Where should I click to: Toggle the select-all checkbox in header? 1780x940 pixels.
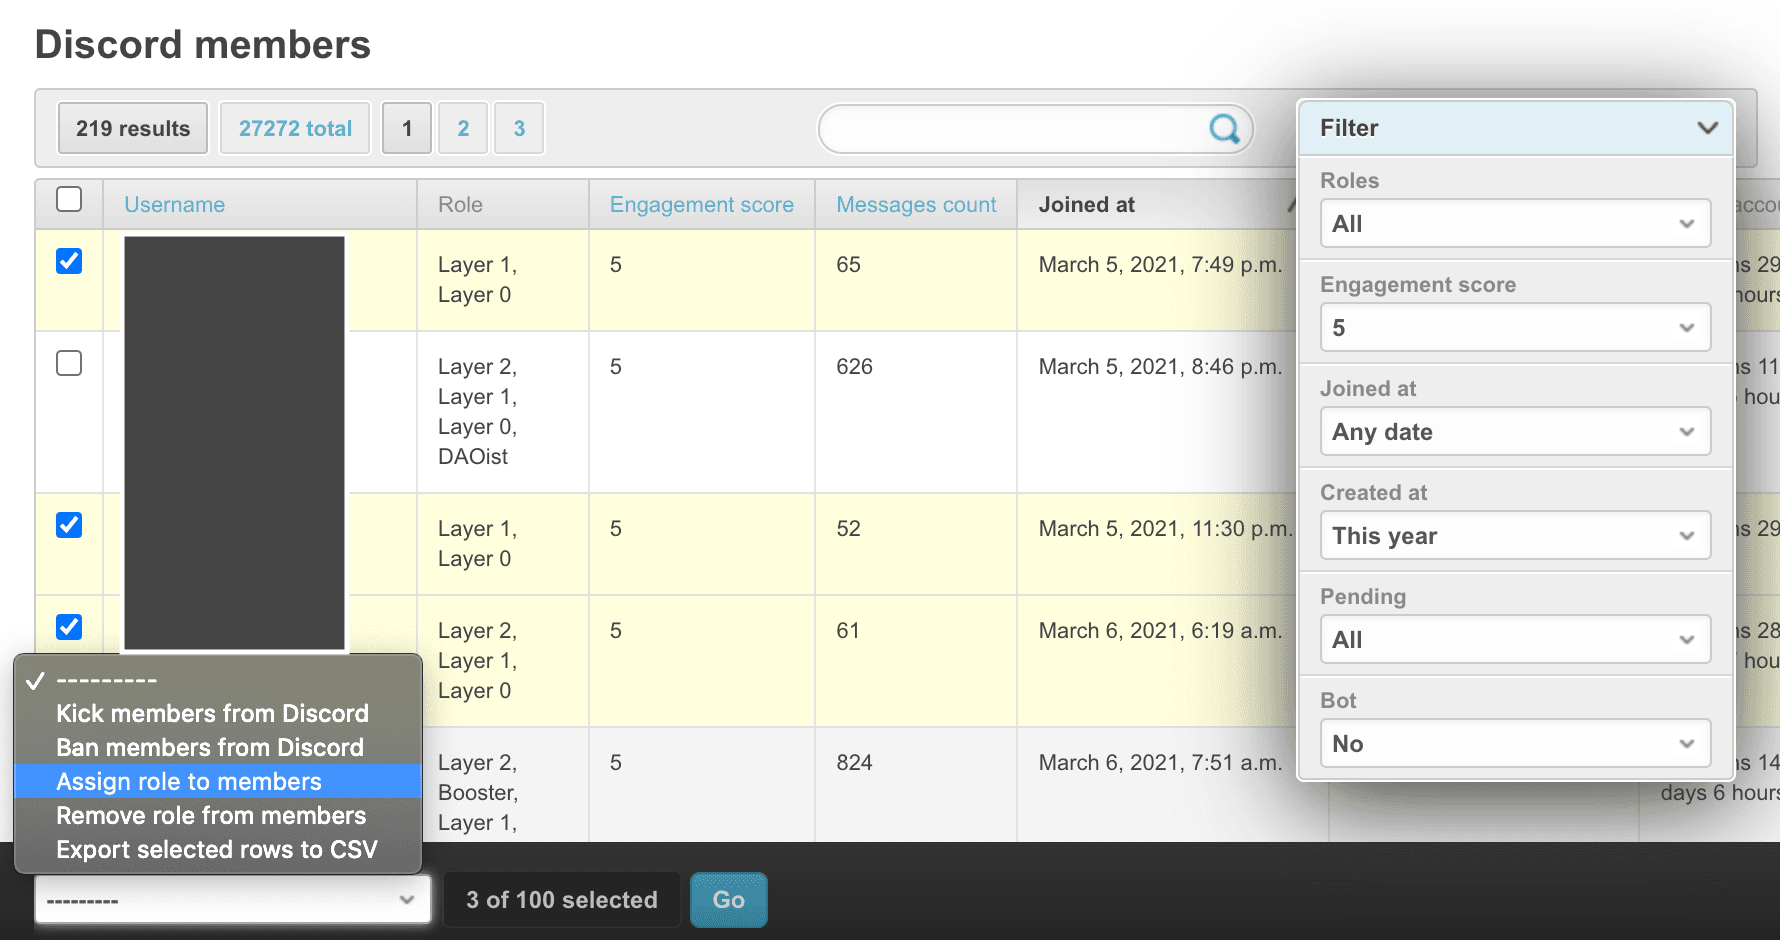click(x=69, y=199)
